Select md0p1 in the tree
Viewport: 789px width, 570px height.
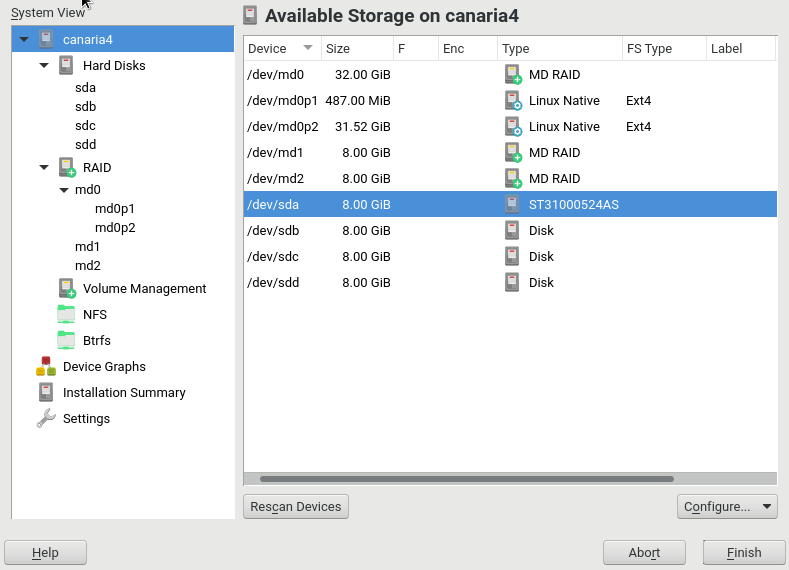tap(114, 209)
